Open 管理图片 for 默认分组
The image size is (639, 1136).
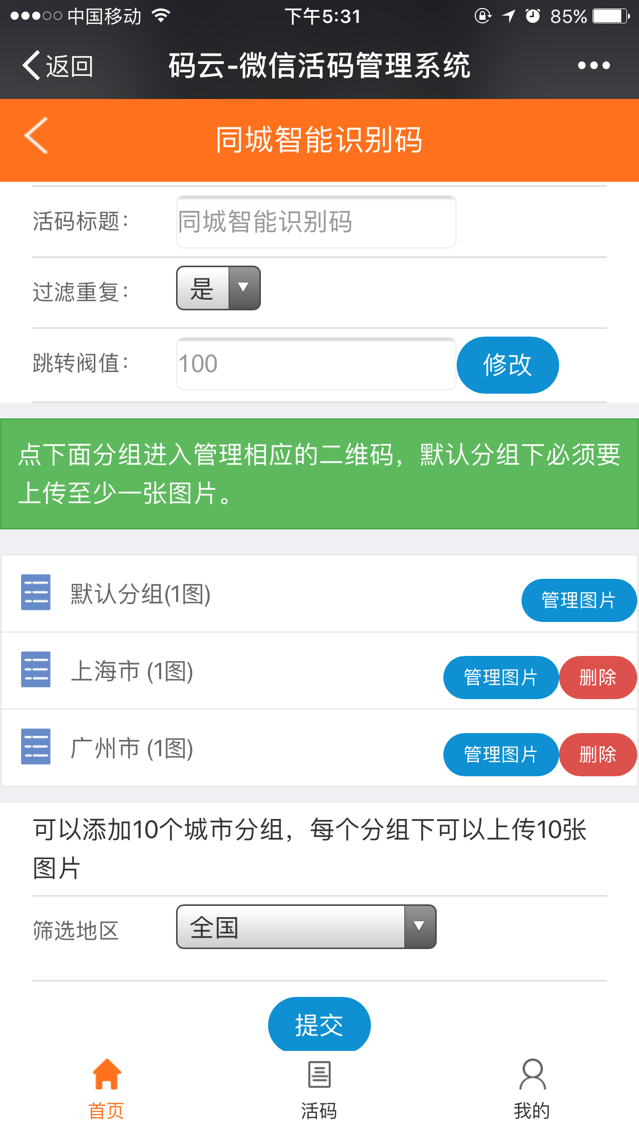578,600
